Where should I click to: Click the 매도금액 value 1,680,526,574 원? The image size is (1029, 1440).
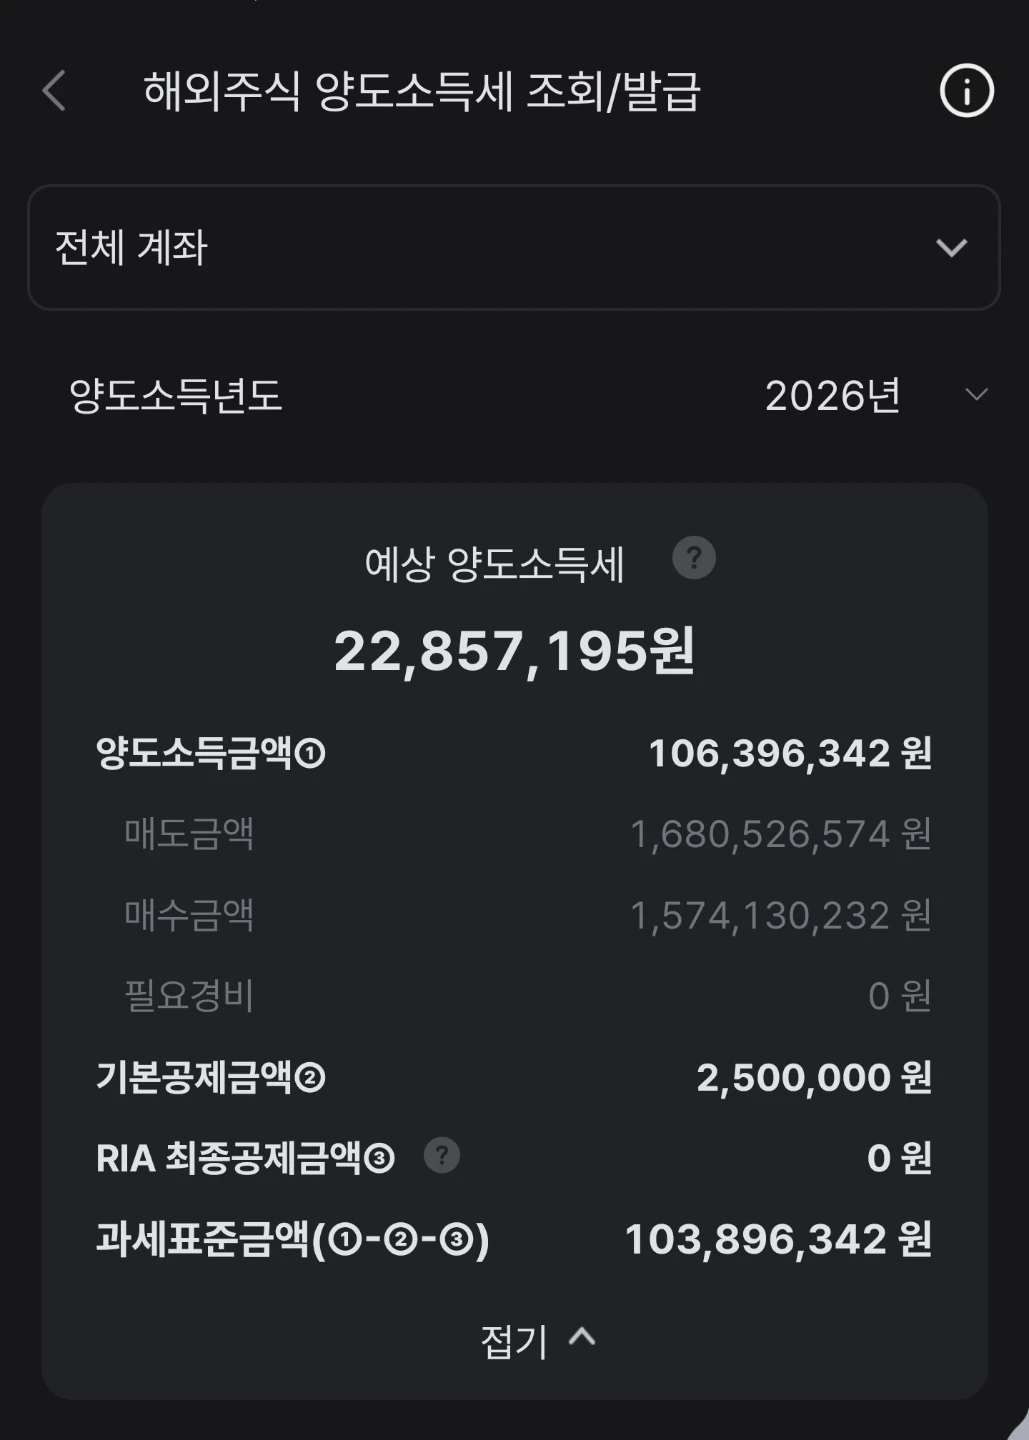(x=781, y=834)
